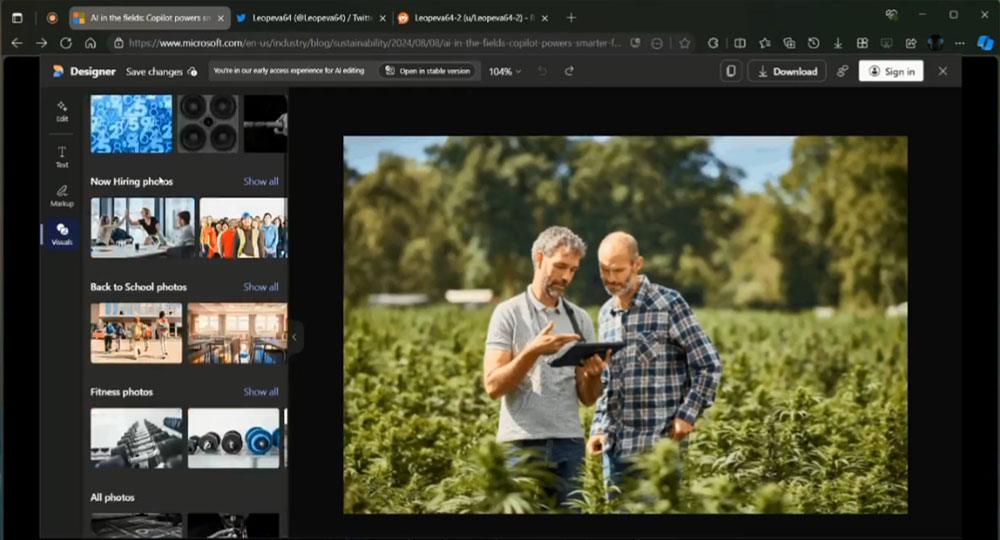Click the send to phone icon
This screenshot has height=540, width=1000.
click(x=731, y=71)
